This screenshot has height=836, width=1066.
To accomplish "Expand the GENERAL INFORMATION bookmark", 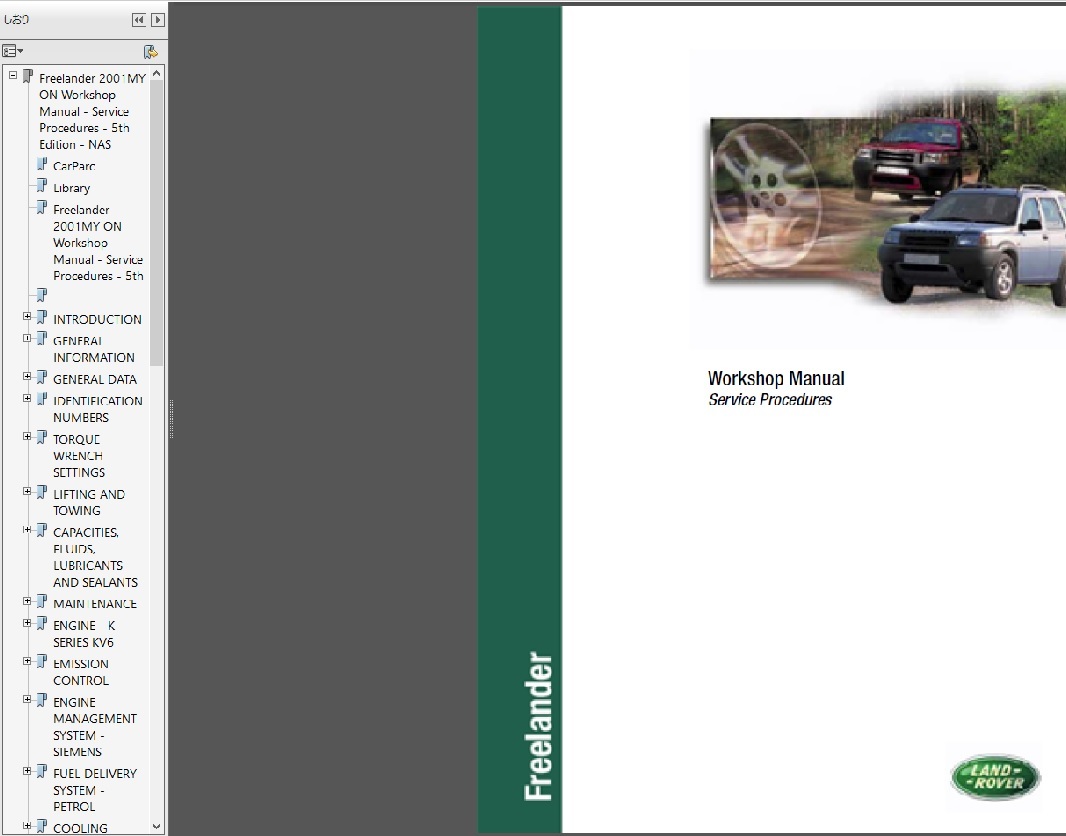I will tap(27, 338).
